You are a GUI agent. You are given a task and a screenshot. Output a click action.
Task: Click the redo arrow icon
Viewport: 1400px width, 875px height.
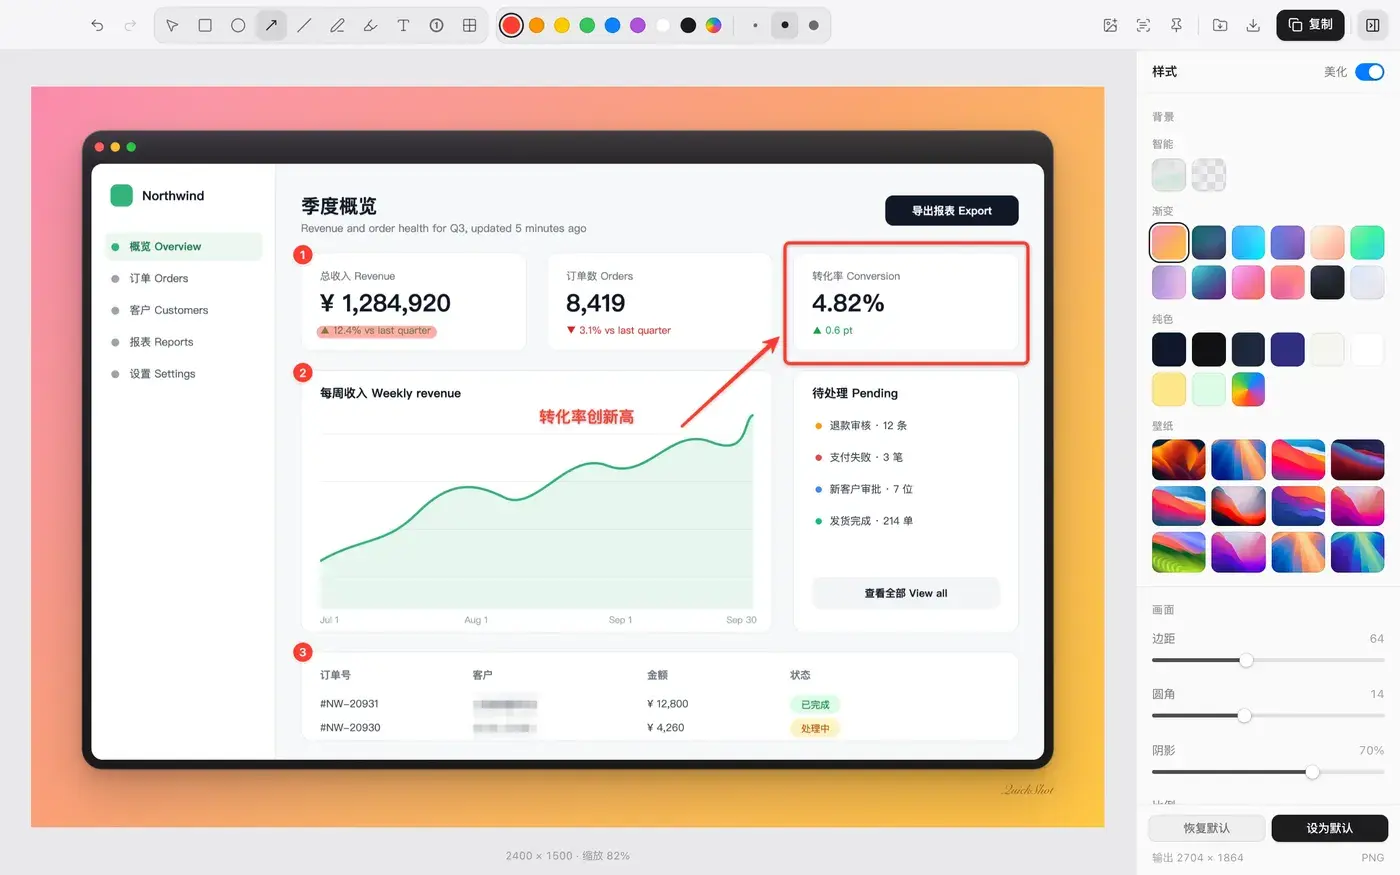[x=130, y=25]
